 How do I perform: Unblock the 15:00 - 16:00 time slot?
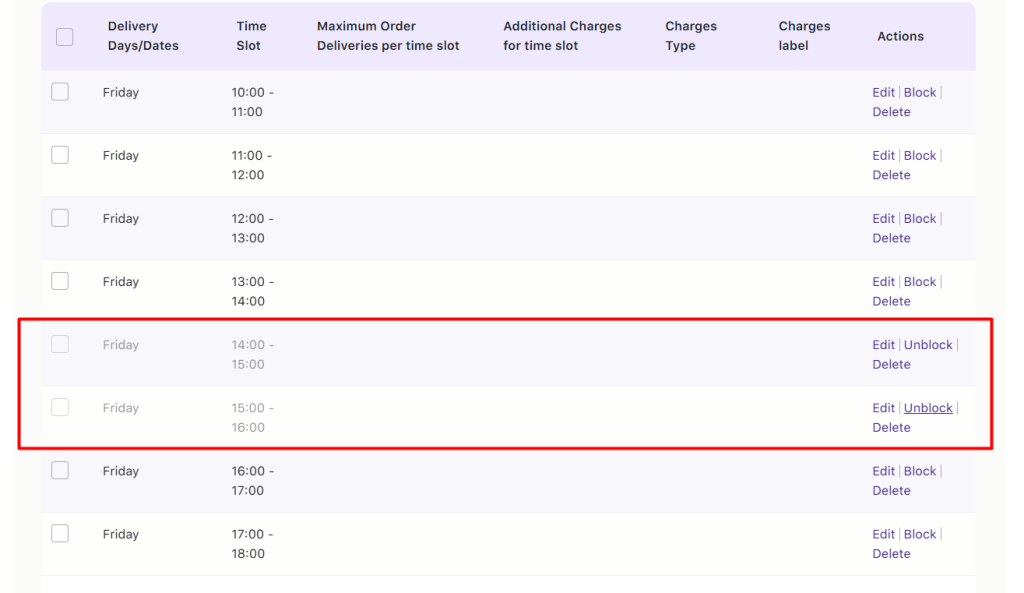tap(928, 407)
